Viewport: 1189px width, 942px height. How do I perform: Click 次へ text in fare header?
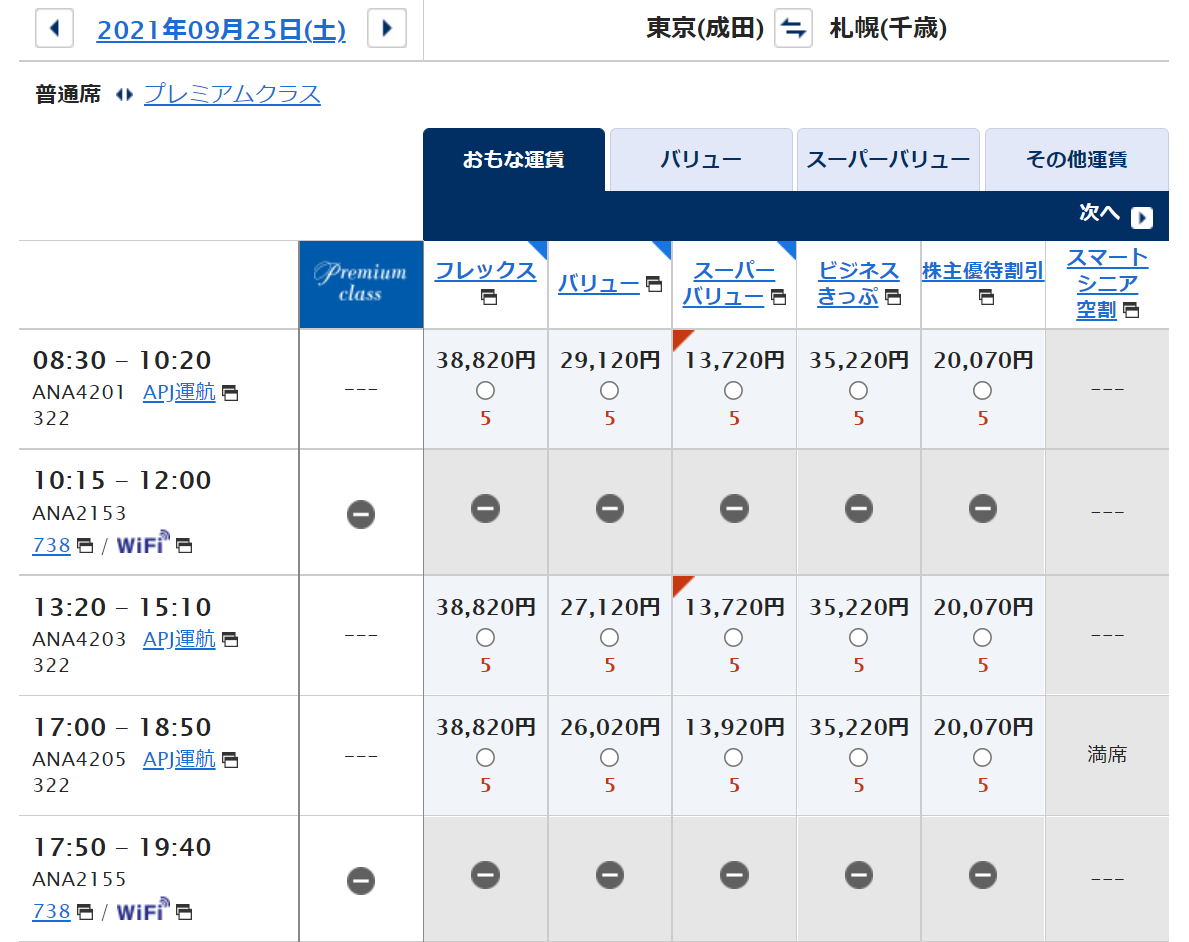pyautogui.click(x=1099, y=212)
